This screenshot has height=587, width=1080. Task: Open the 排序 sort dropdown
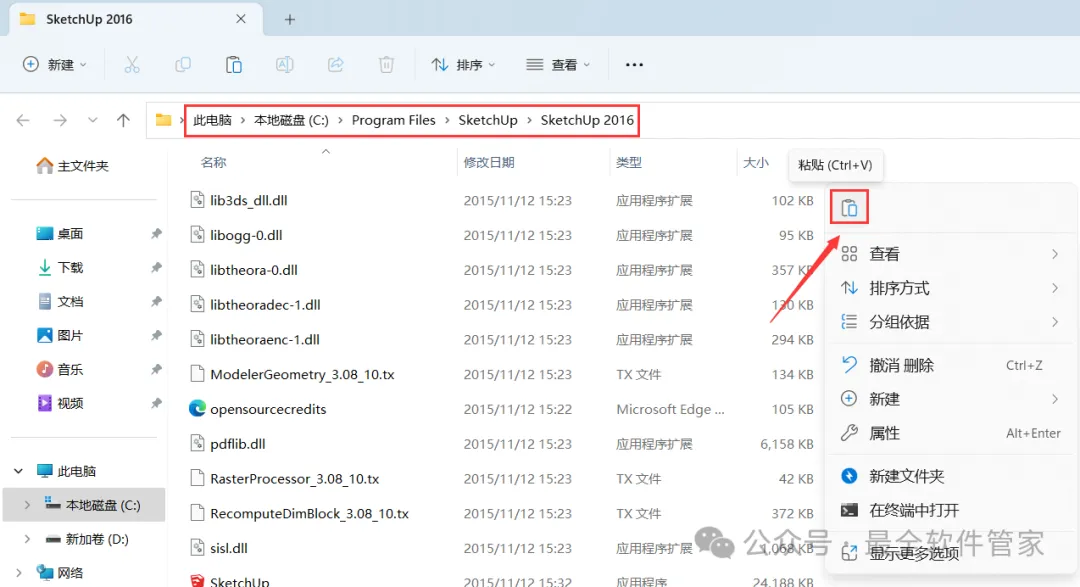tap(464, 65)
